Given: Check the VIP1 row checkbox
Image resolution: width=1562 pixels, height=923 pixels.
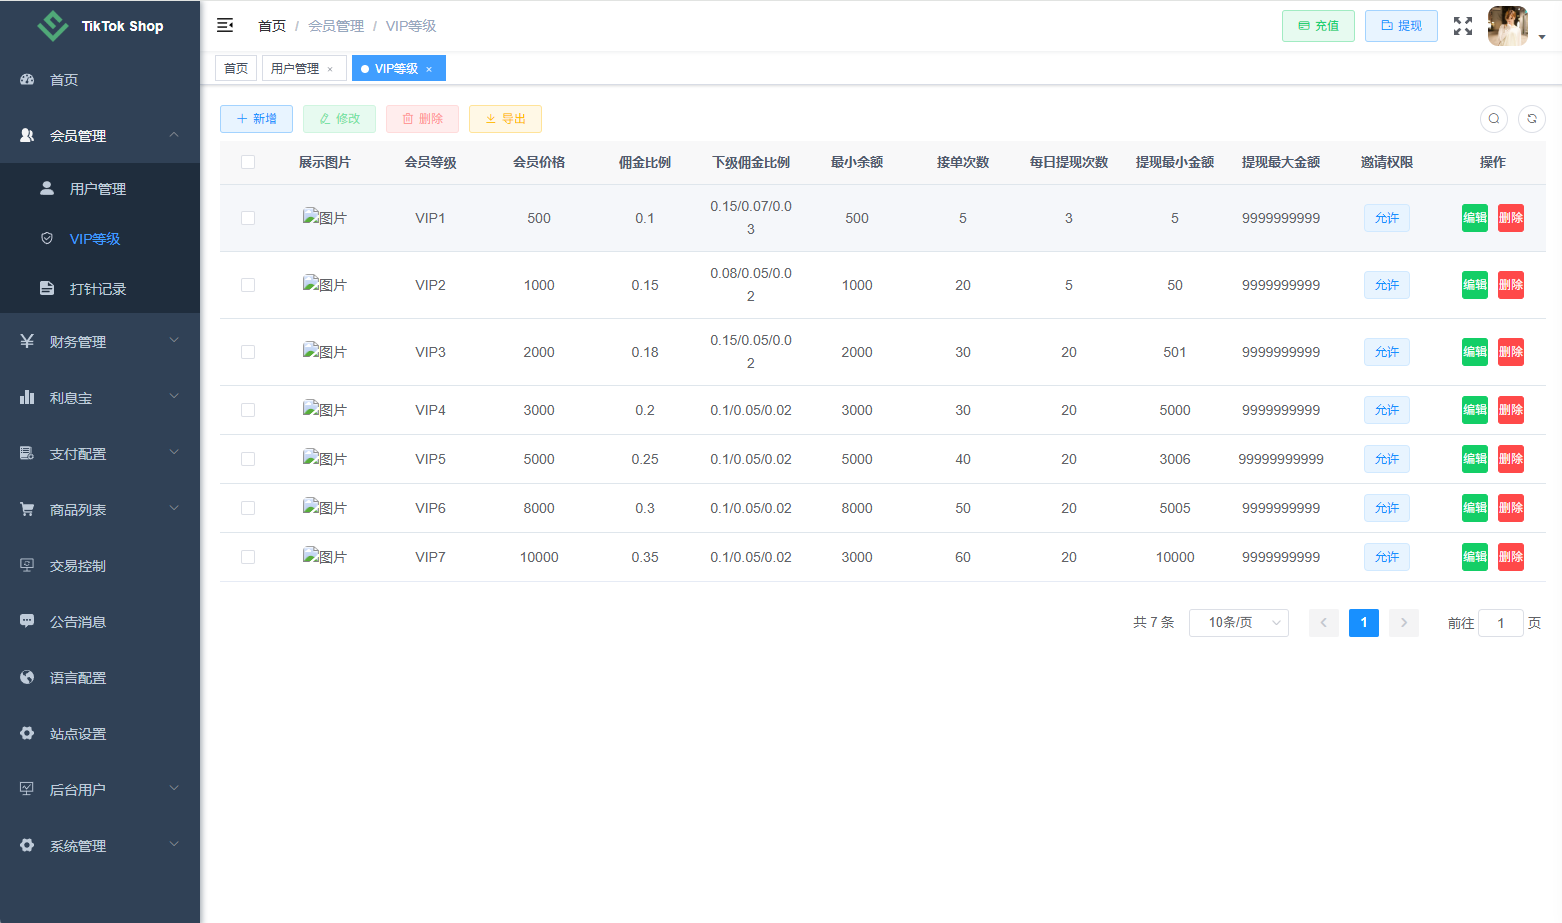Looking at the screenshot, I should [248, 218].
